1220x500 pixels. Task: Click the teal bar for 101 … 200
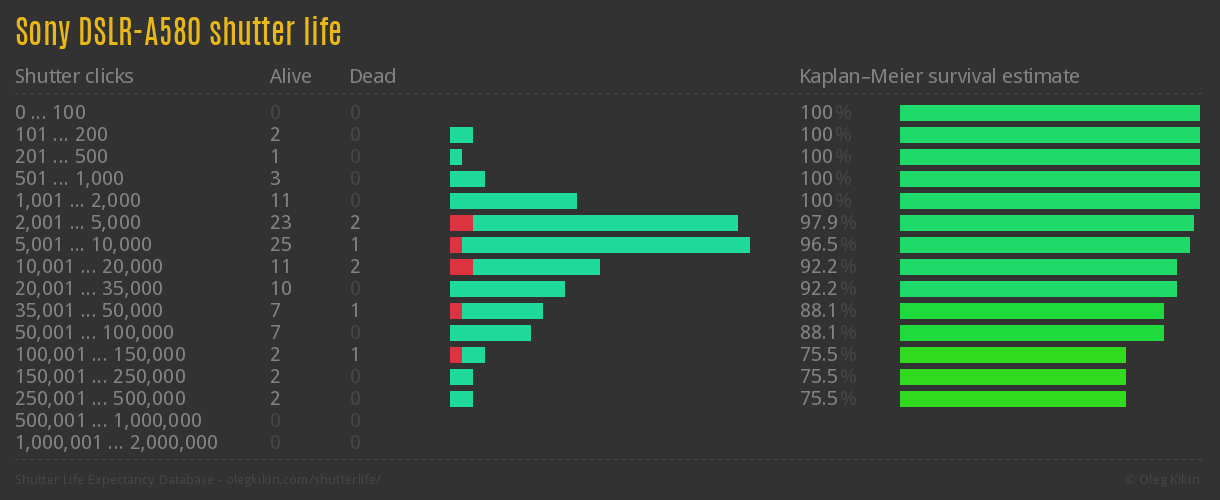461,135
